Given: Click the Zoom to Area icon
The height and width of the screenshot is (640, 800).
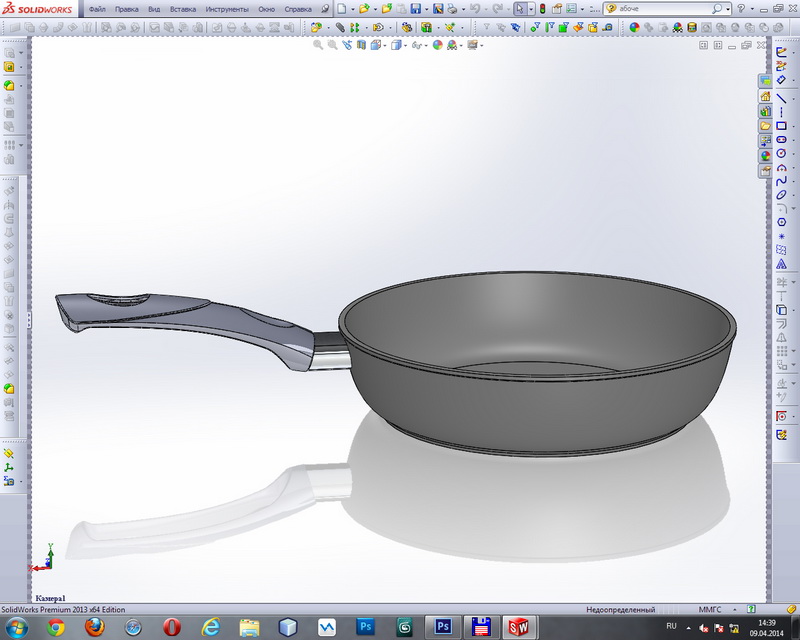Looking at the screenshot, I should pos(332,45).
